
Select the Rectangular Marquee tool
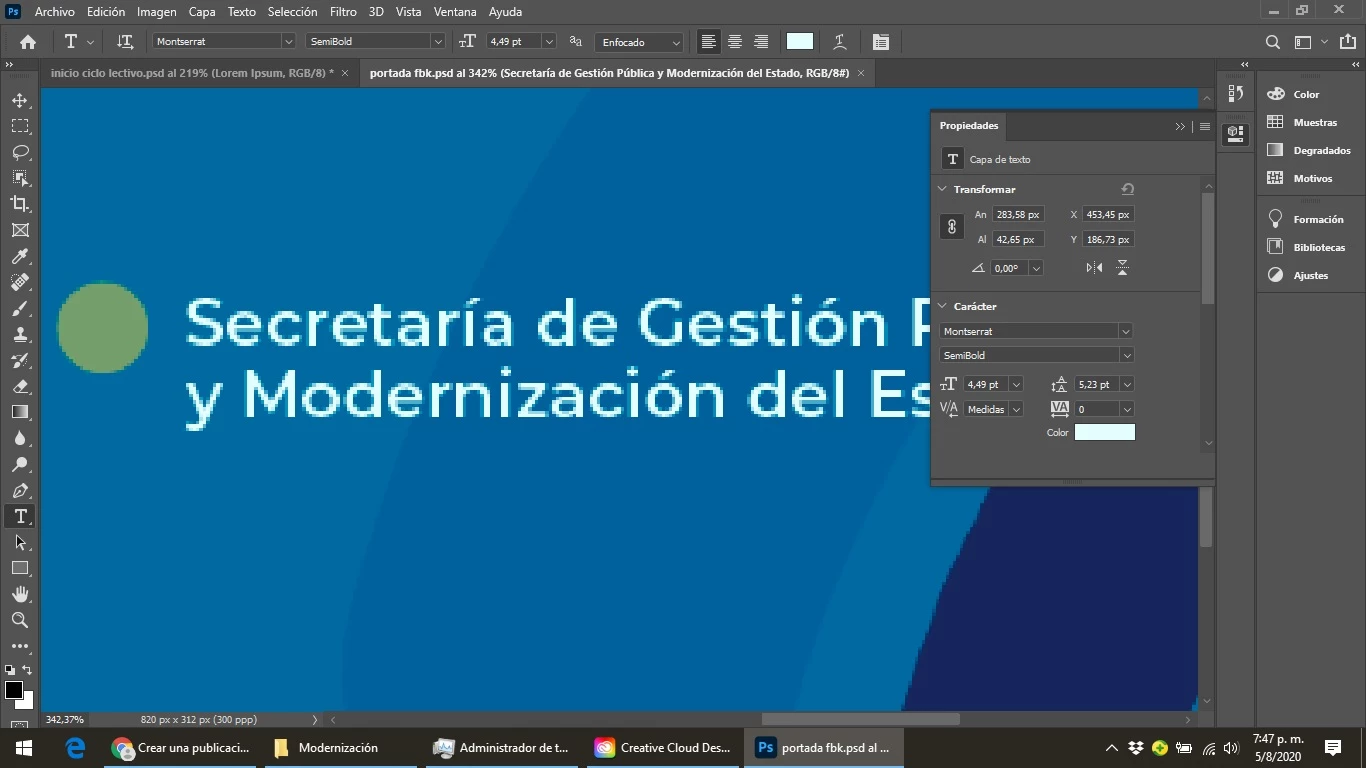20,127
